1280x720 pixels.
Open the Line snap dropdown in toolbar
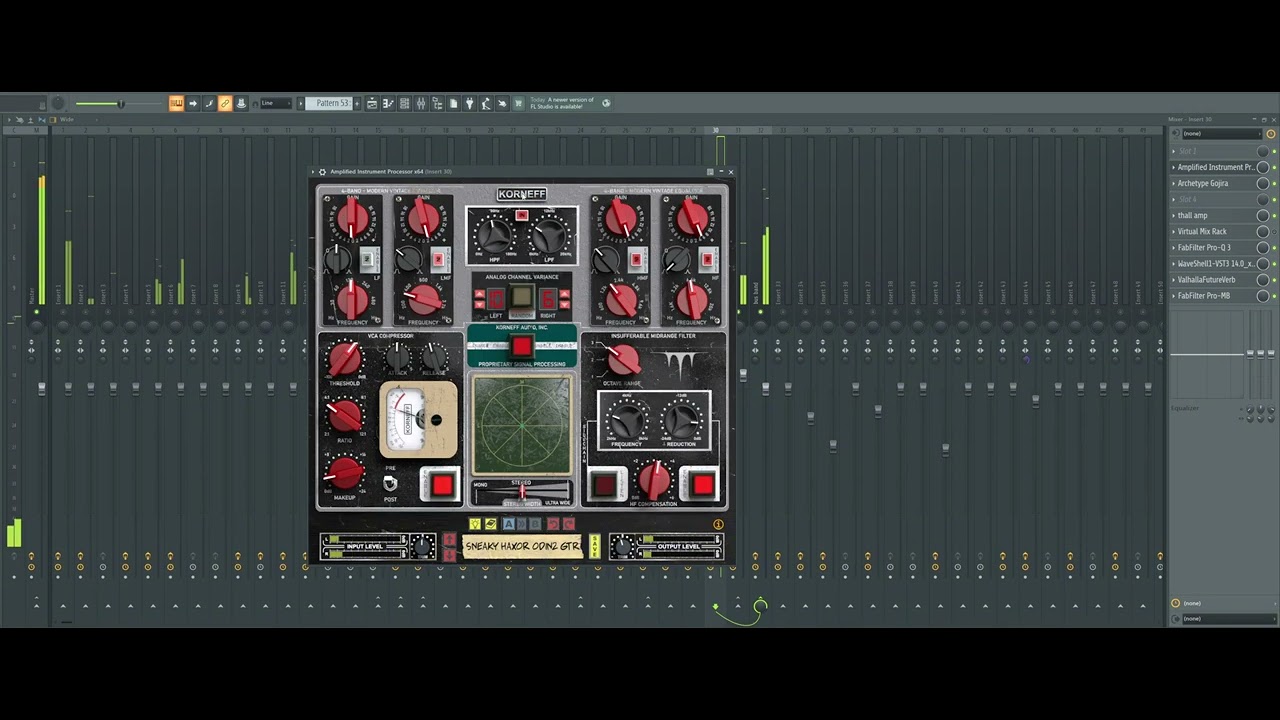(x=275, y=103)
